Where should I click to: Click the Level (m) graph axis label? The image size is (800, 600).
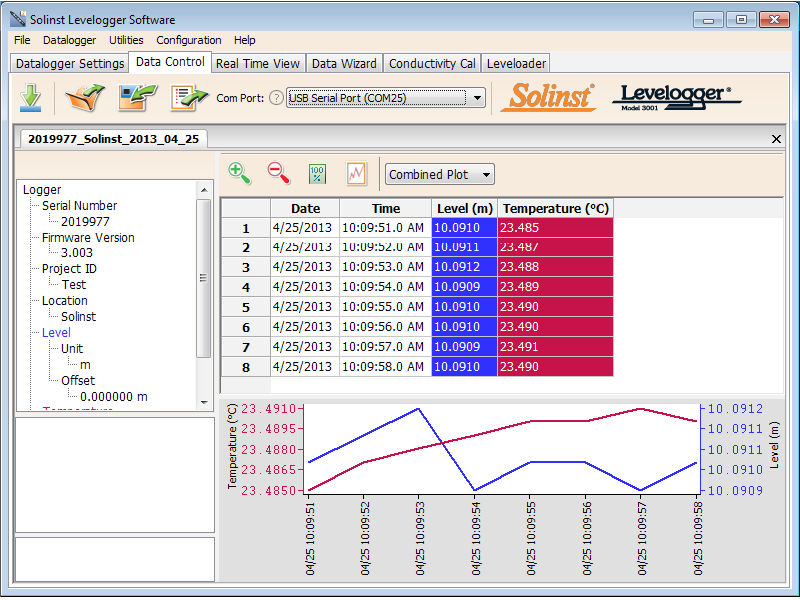[774, 444]
